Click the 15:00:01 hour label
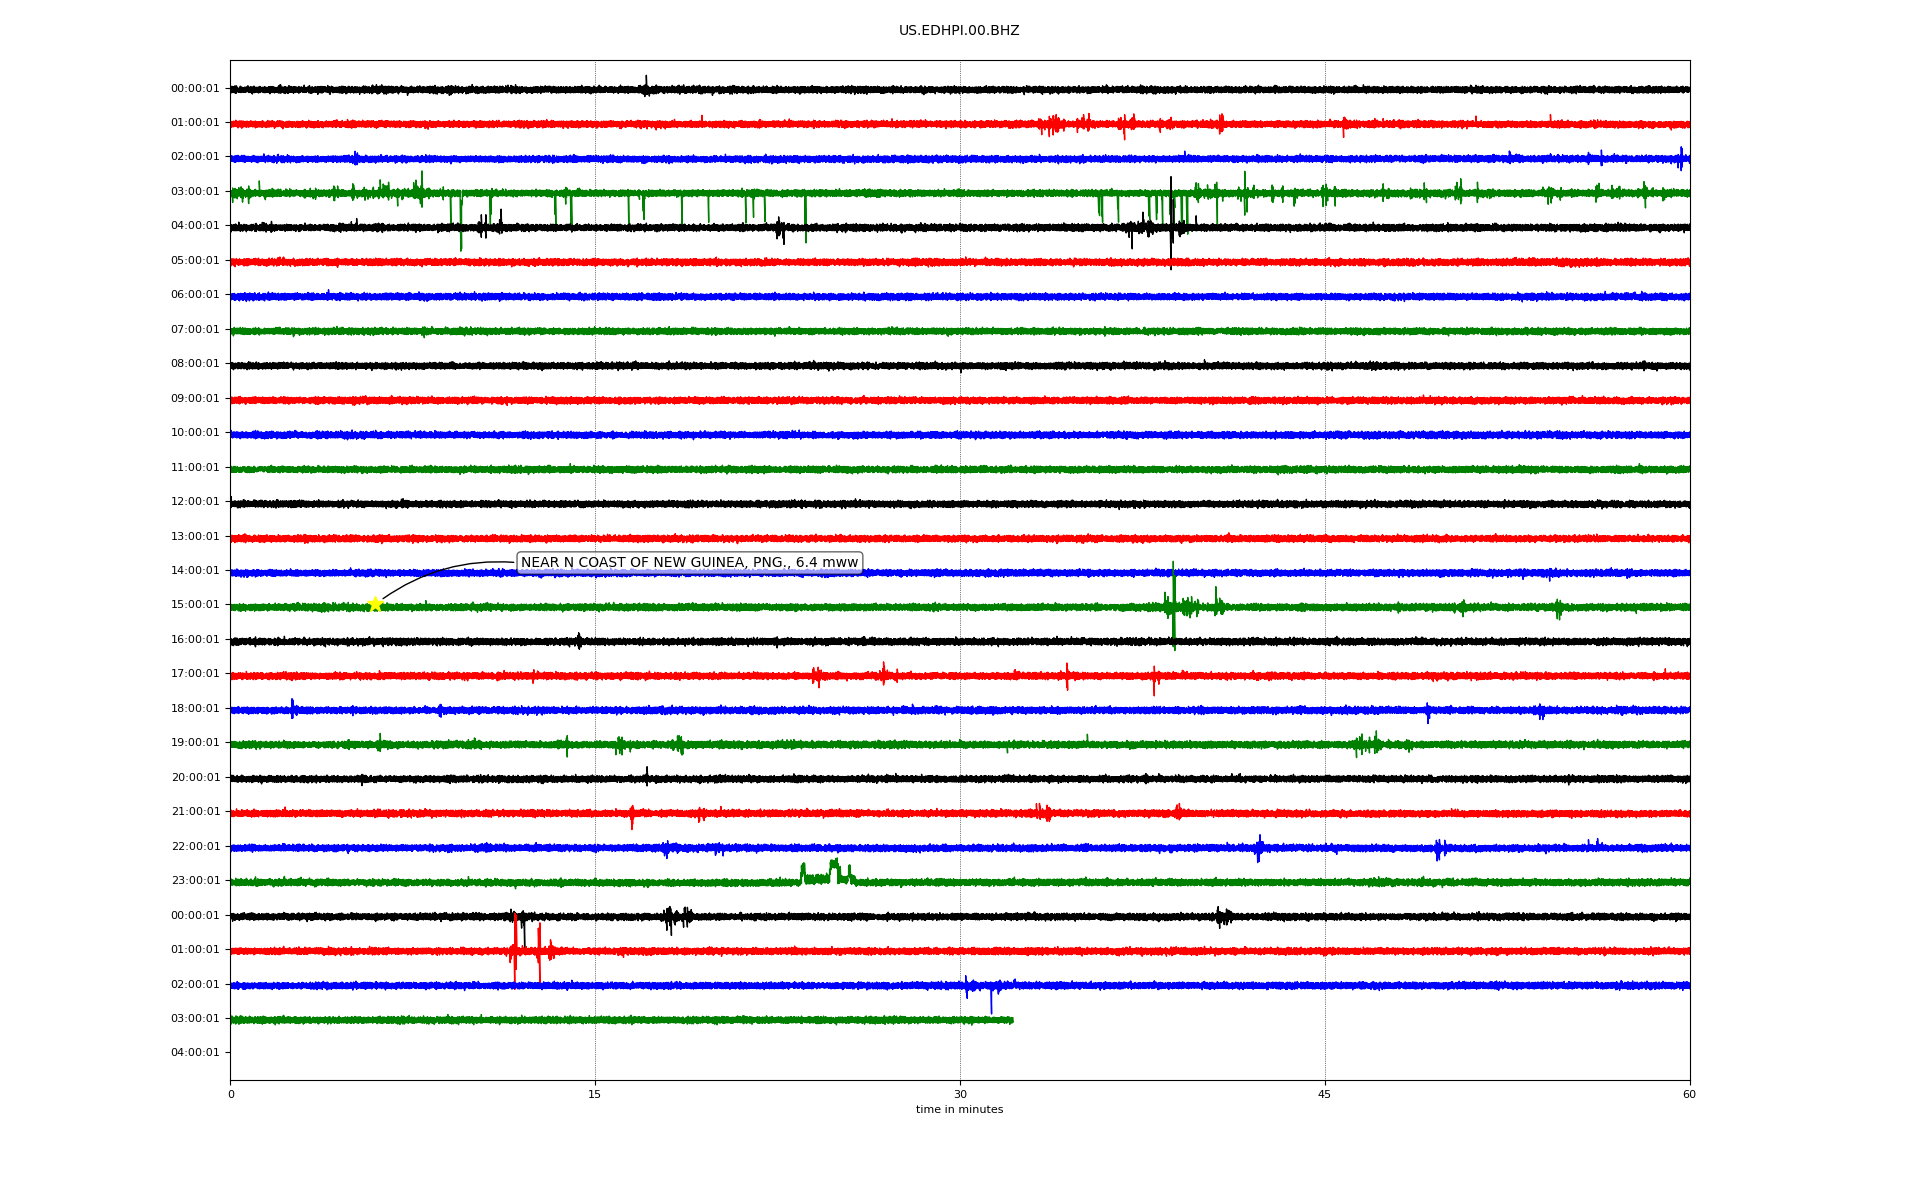 click(x=195, y=605)
